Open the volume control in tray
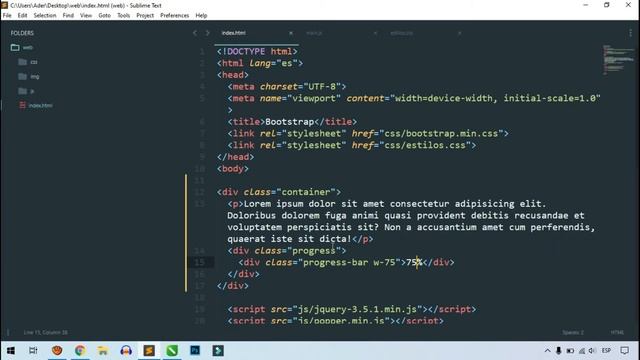The height and width of the screenshot is (360, 640). click(x=592, y=351)
